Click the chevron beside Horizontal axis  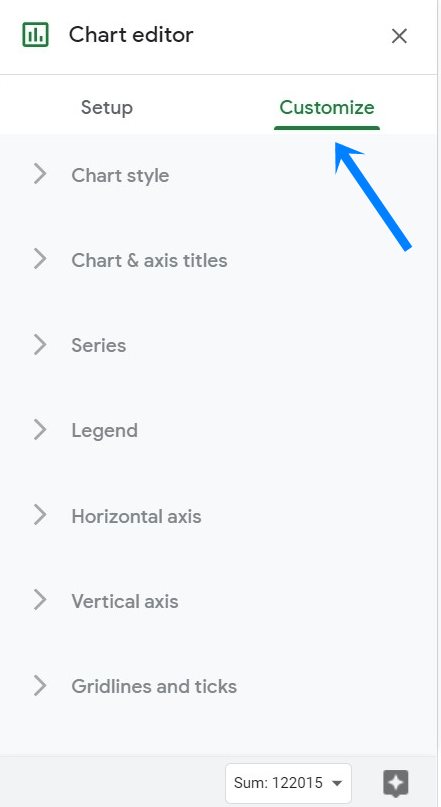[40, 515]
